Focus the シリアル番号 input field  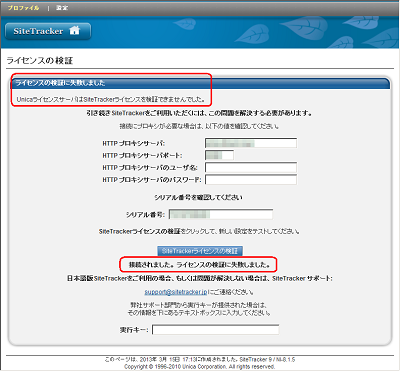coord(221,214)
